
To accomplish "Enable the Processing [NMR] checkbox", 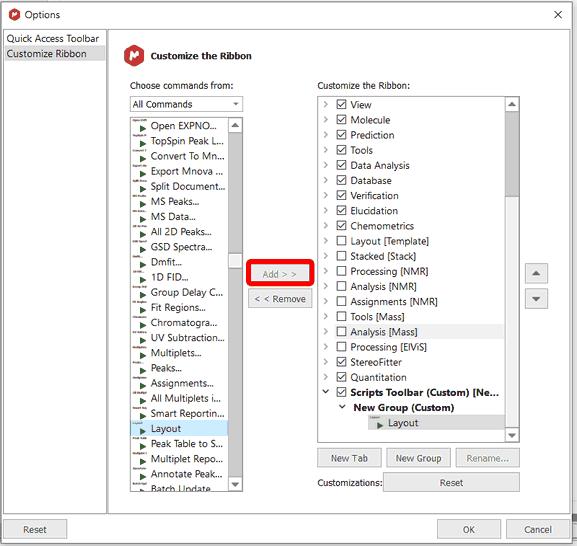I will pos(341,271).
